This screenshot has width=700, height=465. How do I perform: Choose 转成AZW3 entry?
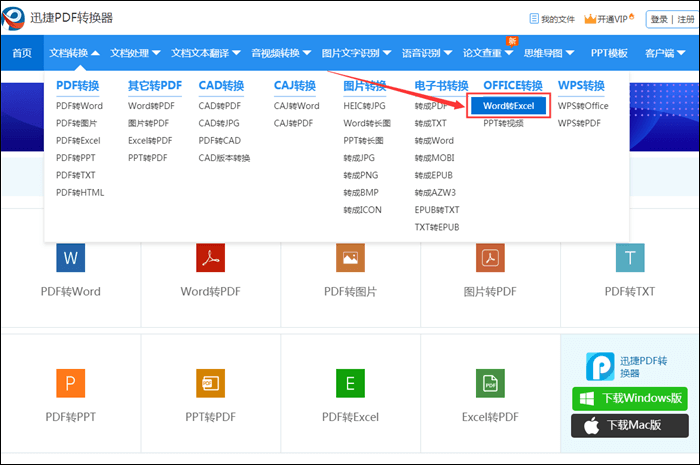pos(435,193)
